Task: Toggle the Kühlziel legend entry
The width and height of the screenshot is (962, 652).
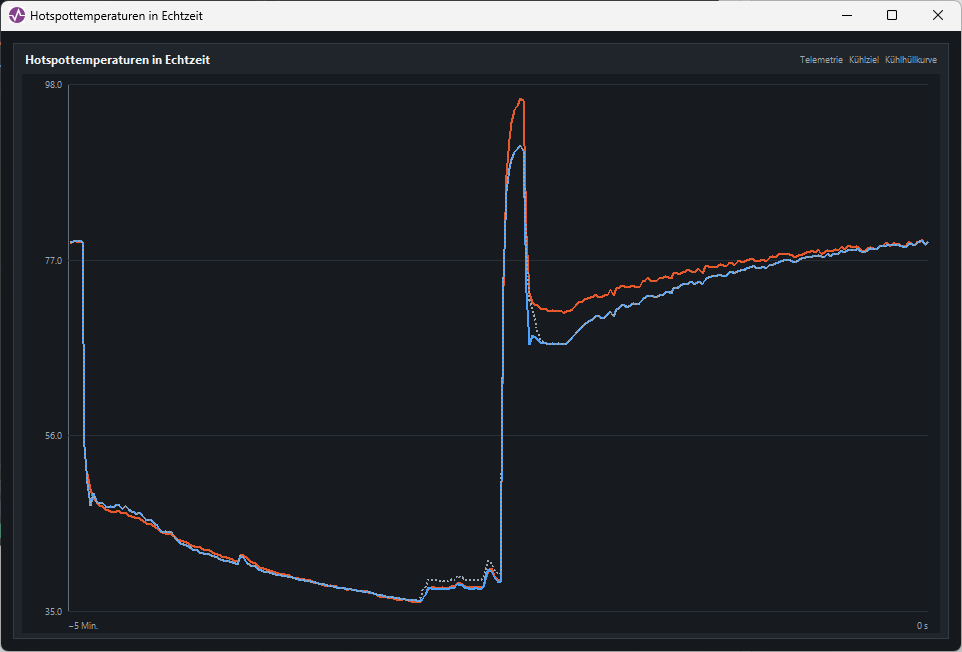Action: pyautogui.click(x=864, y=60)
